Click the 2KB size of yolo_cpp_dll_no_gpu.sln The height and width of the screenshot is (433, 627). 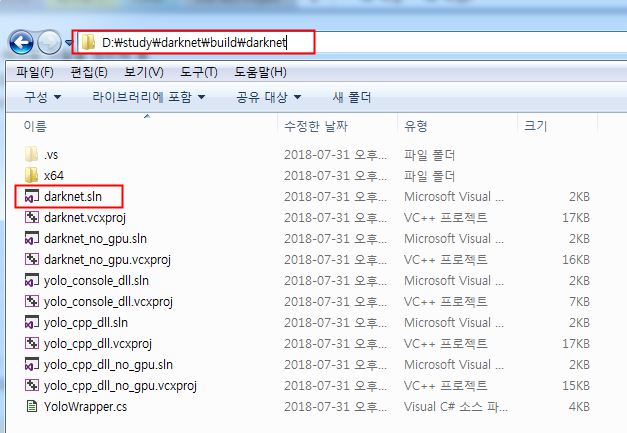[x=579, y=364]
